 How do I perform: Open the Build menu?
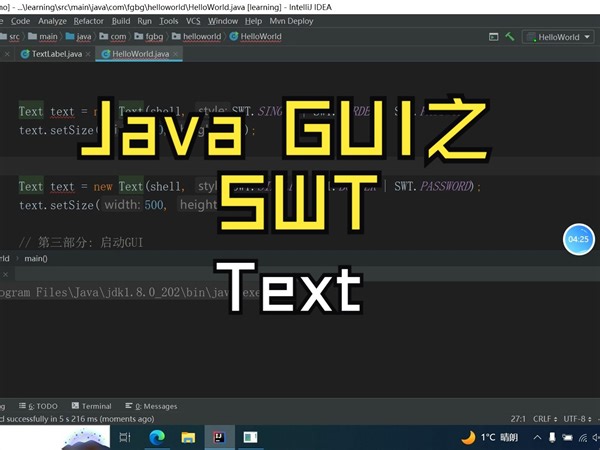pyautogui.click(x=121, y=21)
